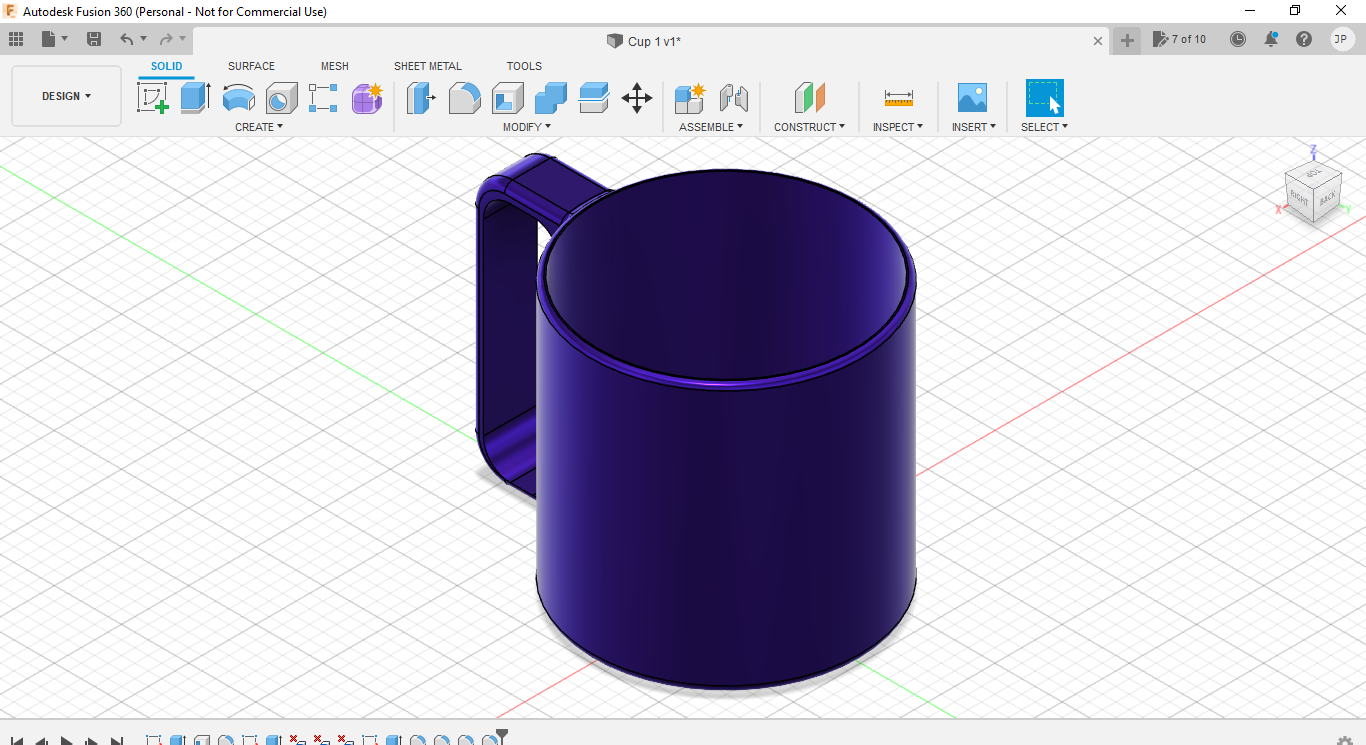Open the Create dropdown menu
1366x745 pixels.
coord(259,126)
